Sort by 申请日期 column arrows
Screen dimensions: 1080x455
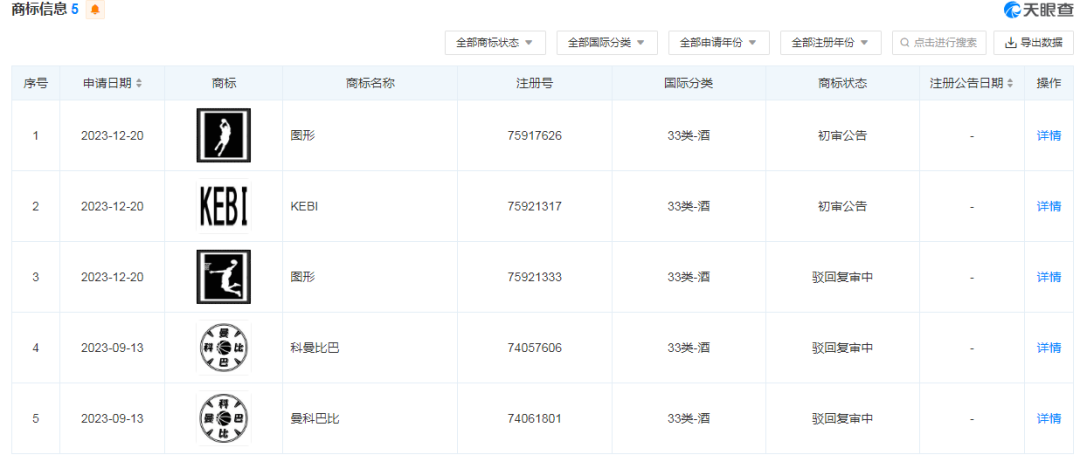138,83
